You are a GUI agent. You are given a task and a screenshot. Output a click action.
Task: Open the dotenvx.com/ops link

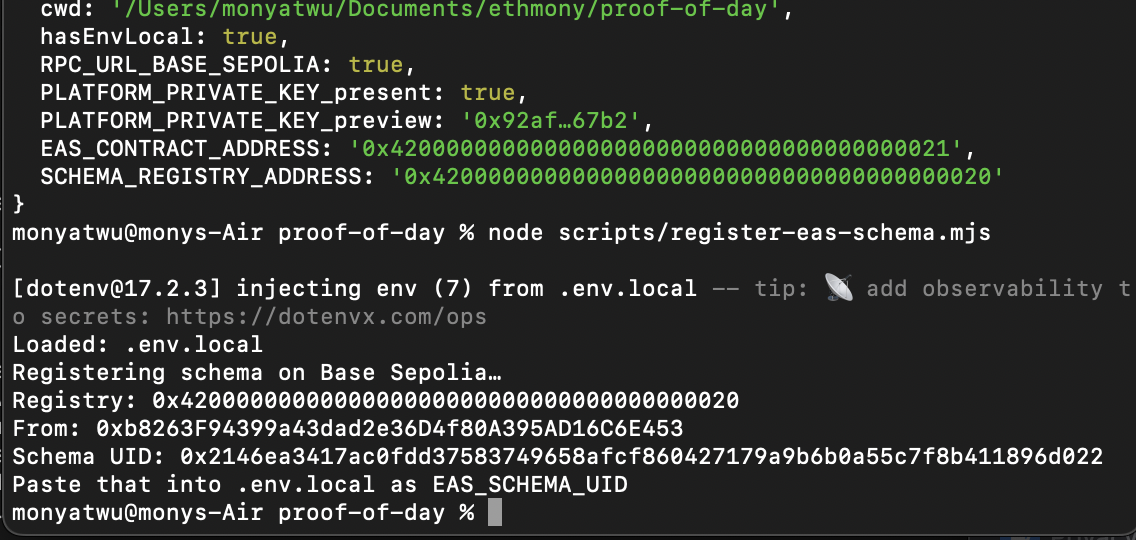326,316
